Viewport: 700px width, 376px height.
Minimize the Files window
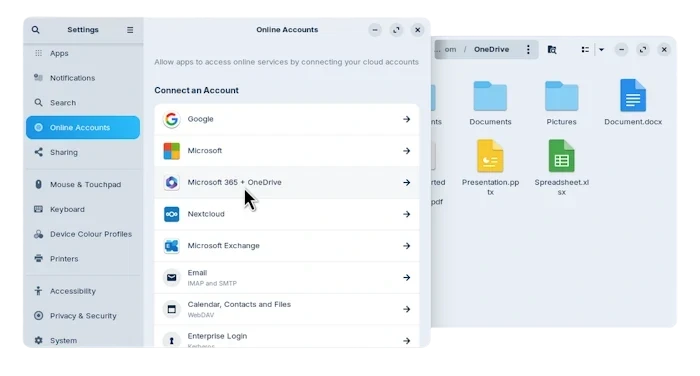621,50
